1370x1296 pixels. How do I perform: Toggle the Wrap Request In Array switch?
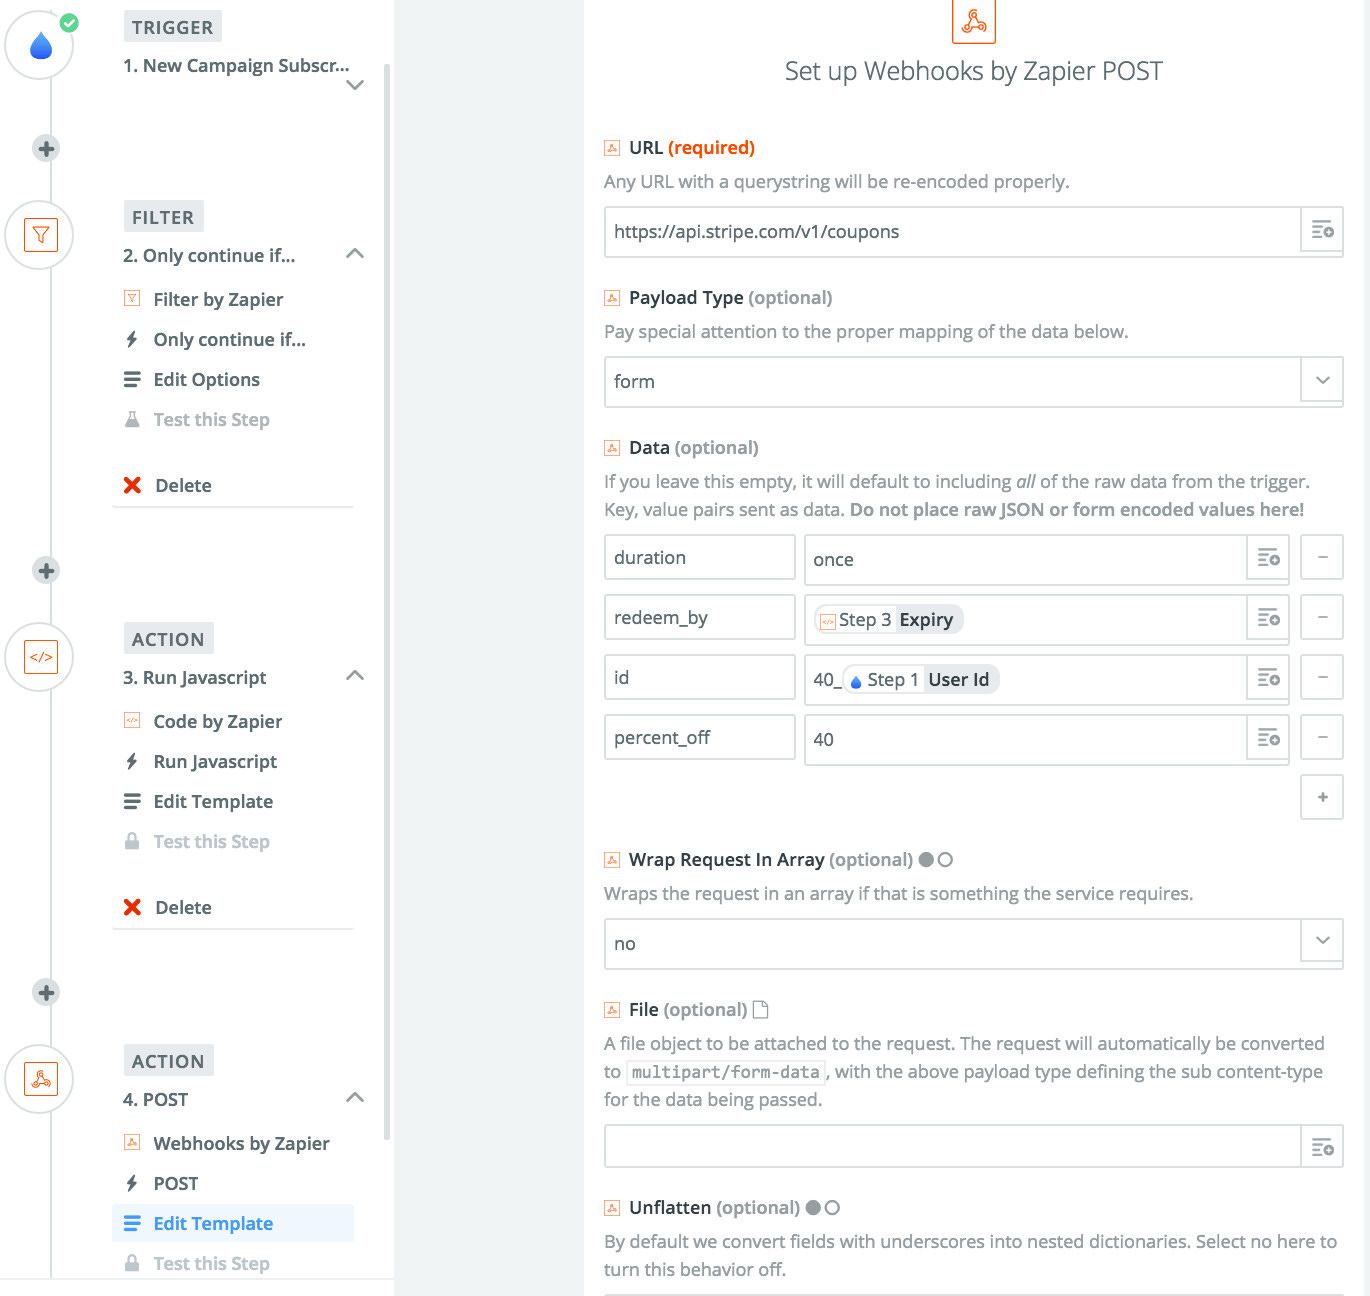(935, 859)
